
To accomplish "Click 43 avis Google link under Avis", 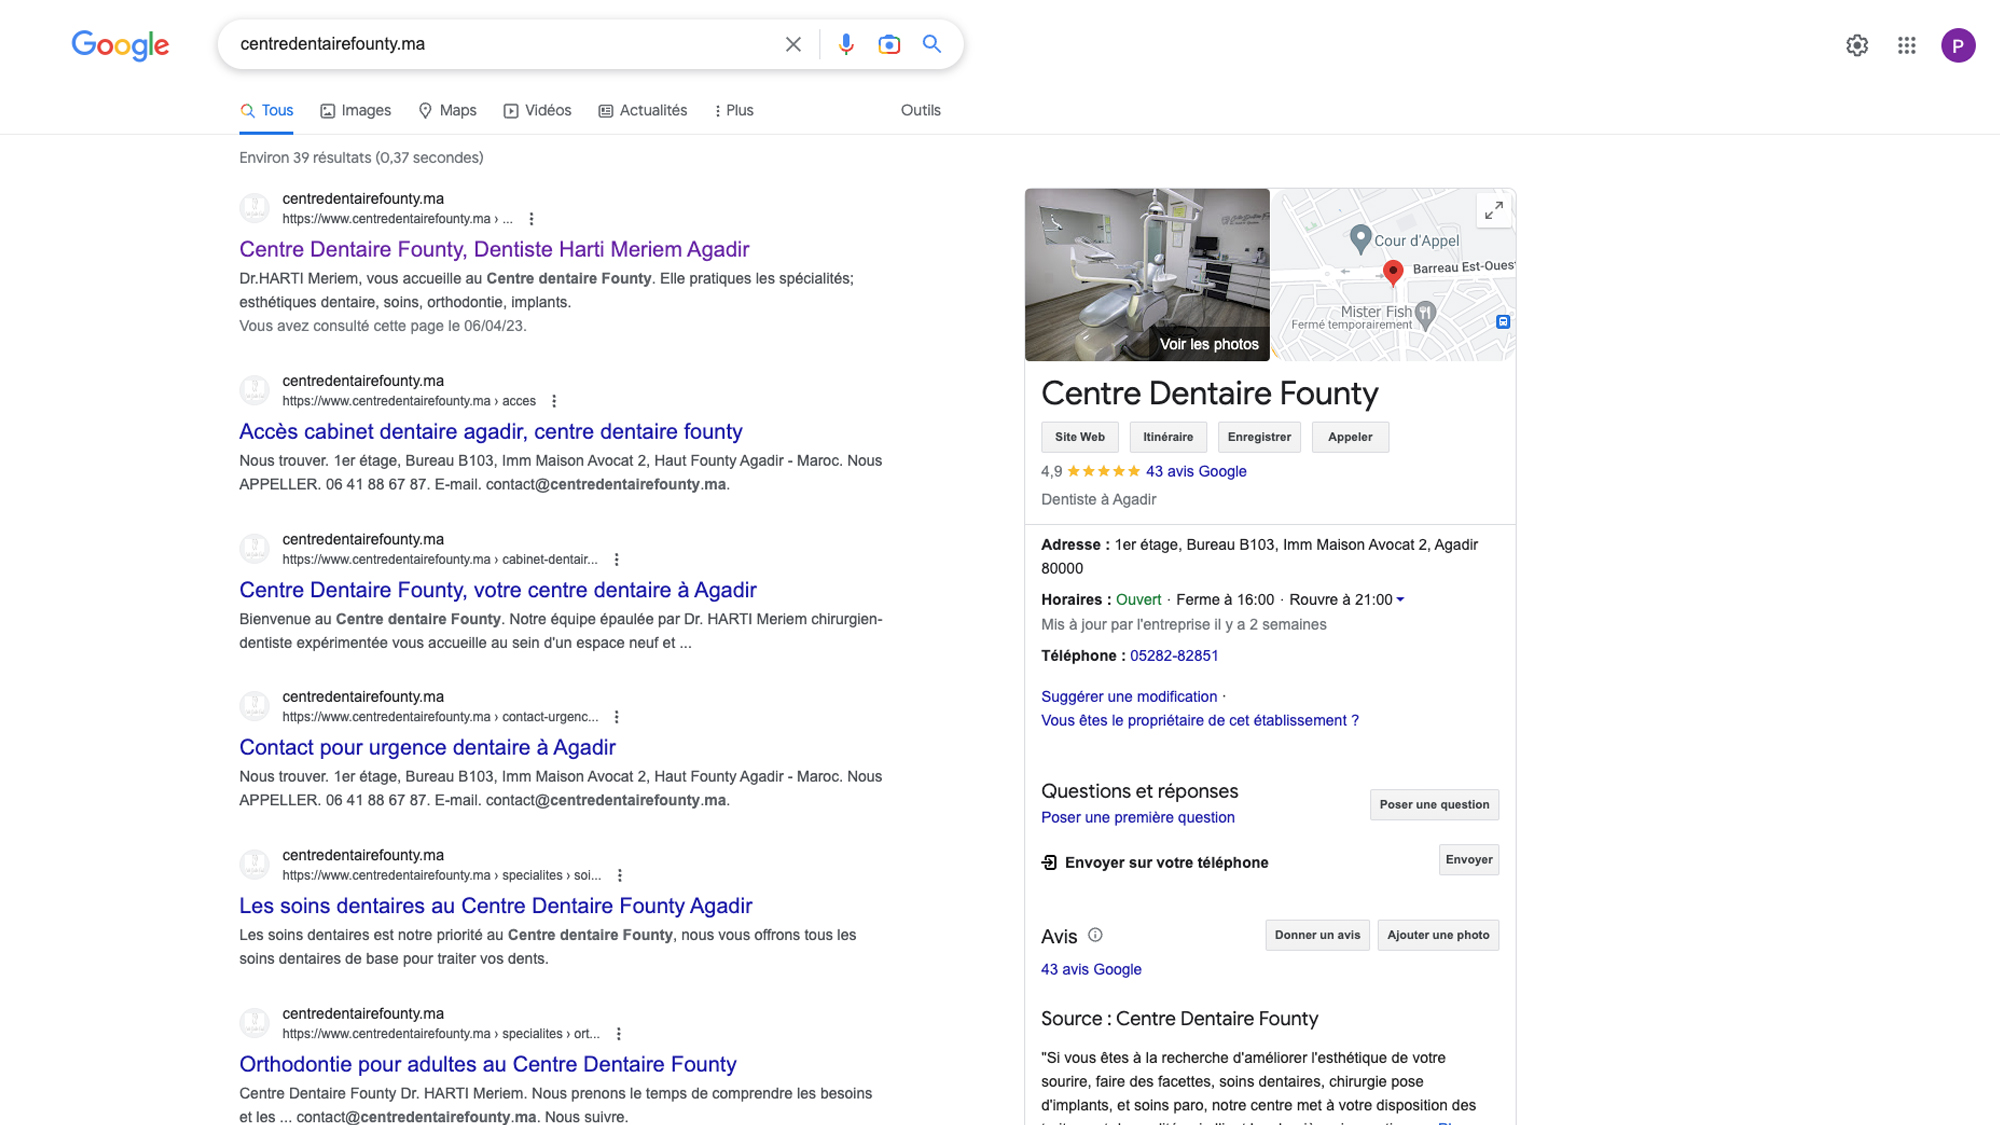I will [1091, 970].
